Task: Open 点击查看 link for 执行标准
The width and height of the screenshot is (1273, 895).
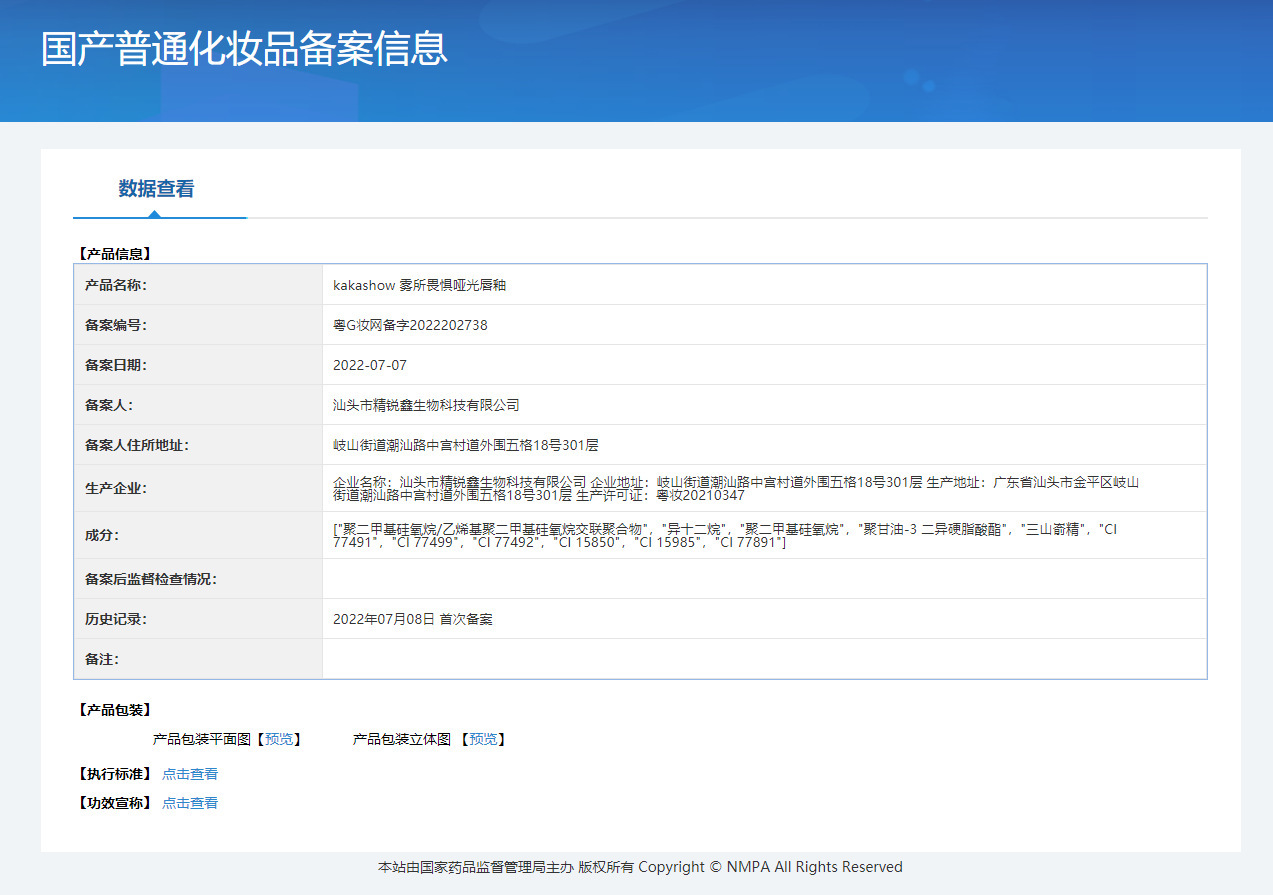Action: pyautogui.click(x=190, y=774)
